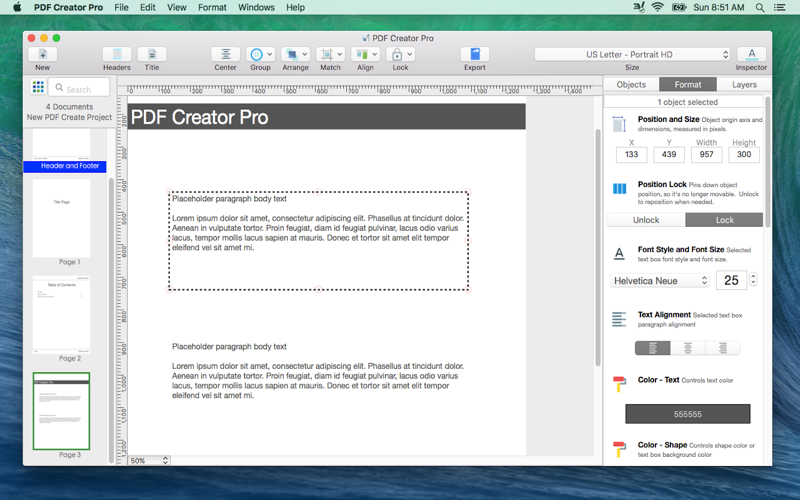Viewport: 800px width, 500px height.
Task: Click the Arrange toolbar icon
Action: point(291,54)
